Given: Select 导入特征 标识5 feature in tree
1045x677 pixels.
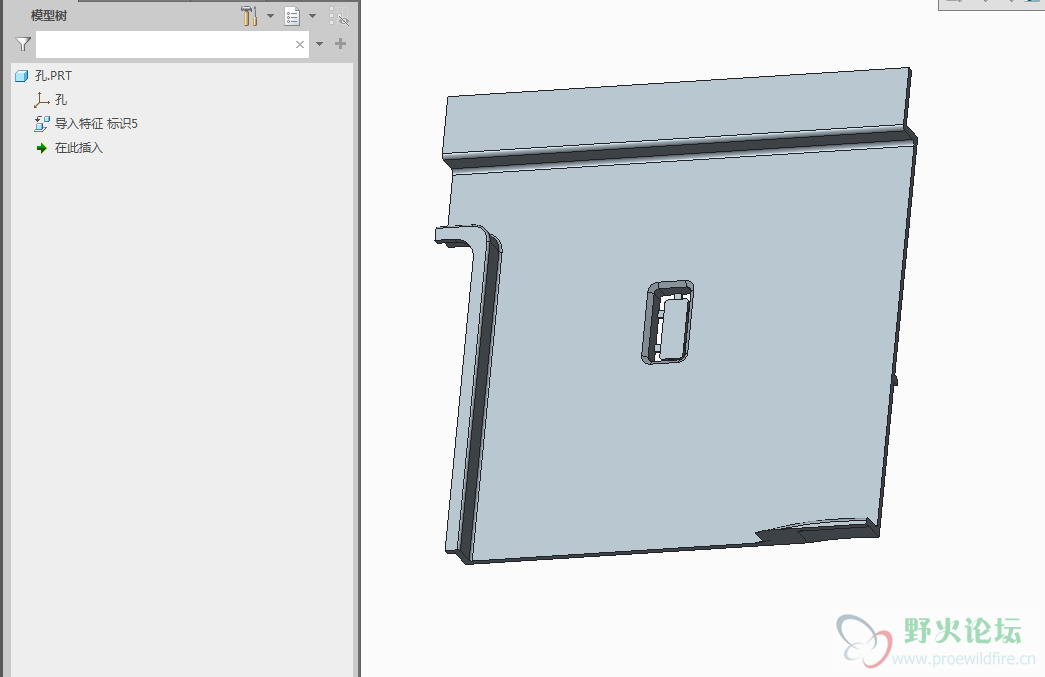Looking at the screenshot, I should click(86, 124).
